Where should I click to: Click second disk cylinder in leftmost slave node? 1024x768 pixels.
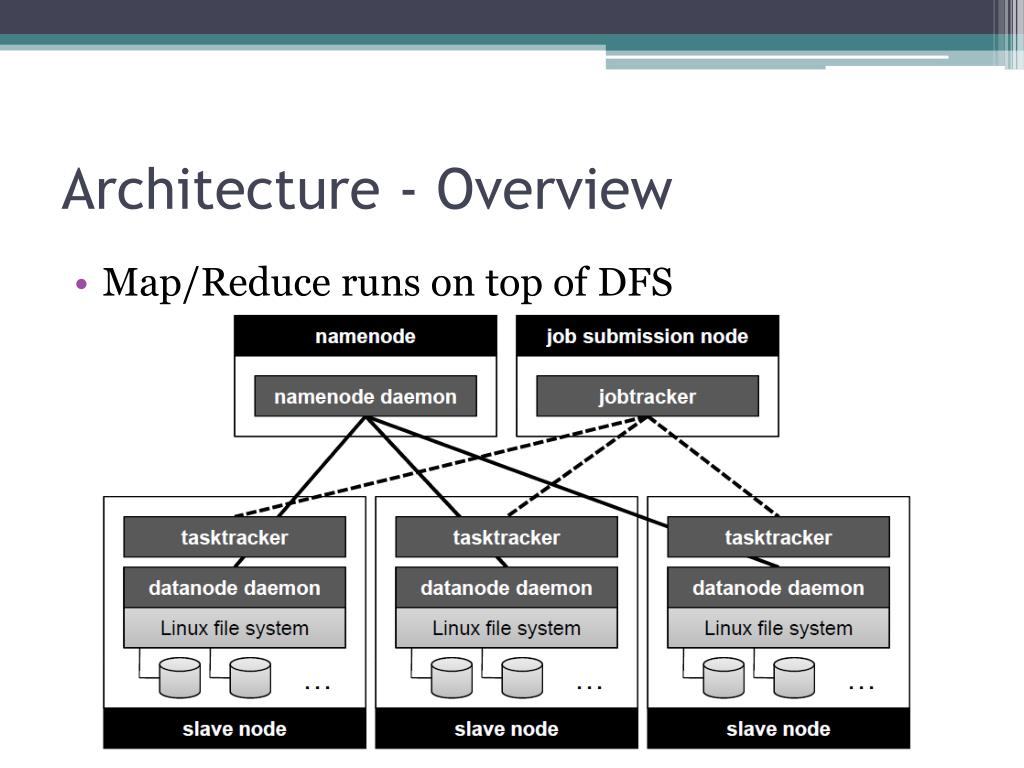tap(250, 678)
